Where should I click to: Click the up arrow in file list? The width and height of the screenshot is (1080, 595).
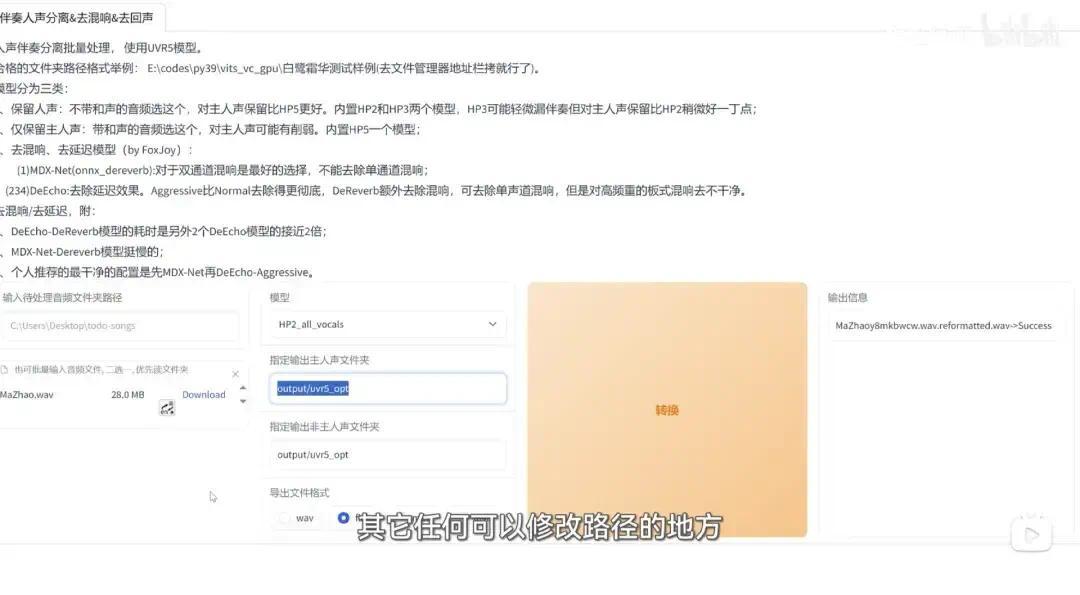pos(242,388)
